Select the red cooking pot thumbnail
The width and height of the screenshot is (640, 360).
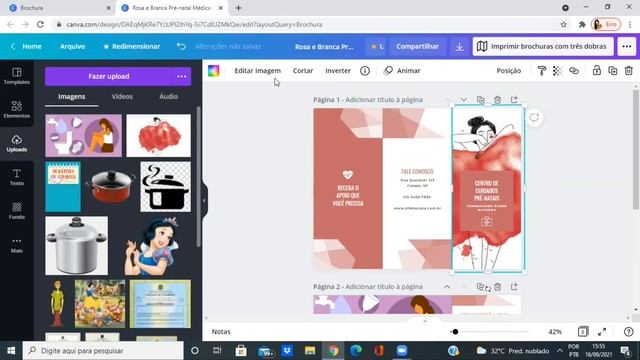[x=111, y=187]
